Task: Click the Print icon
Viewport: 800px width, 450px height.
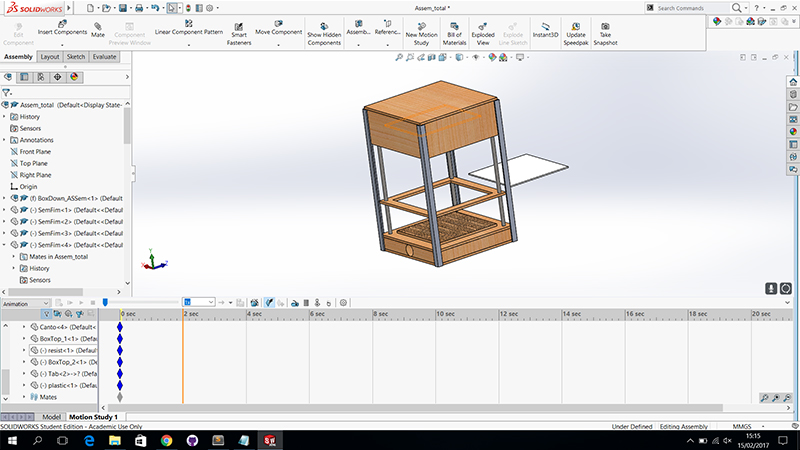Action: click(139, 8)
